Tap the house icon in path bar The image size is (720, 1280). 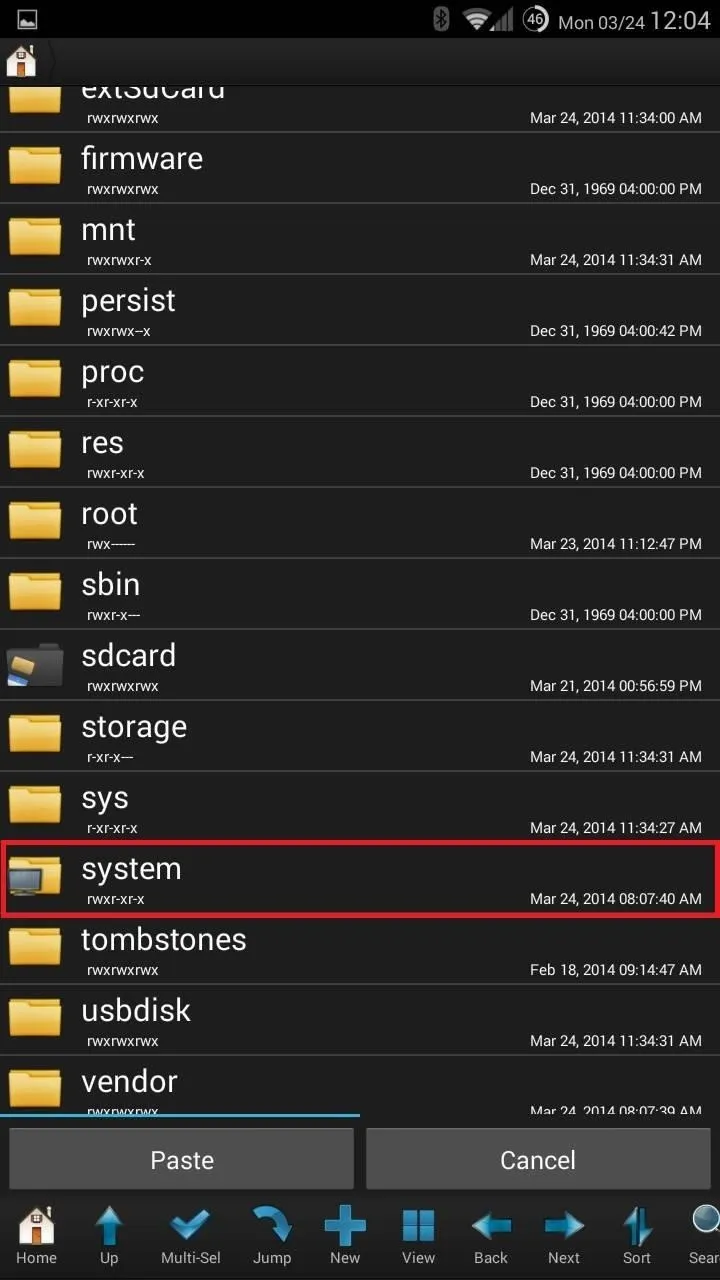(x=22, y=61)
